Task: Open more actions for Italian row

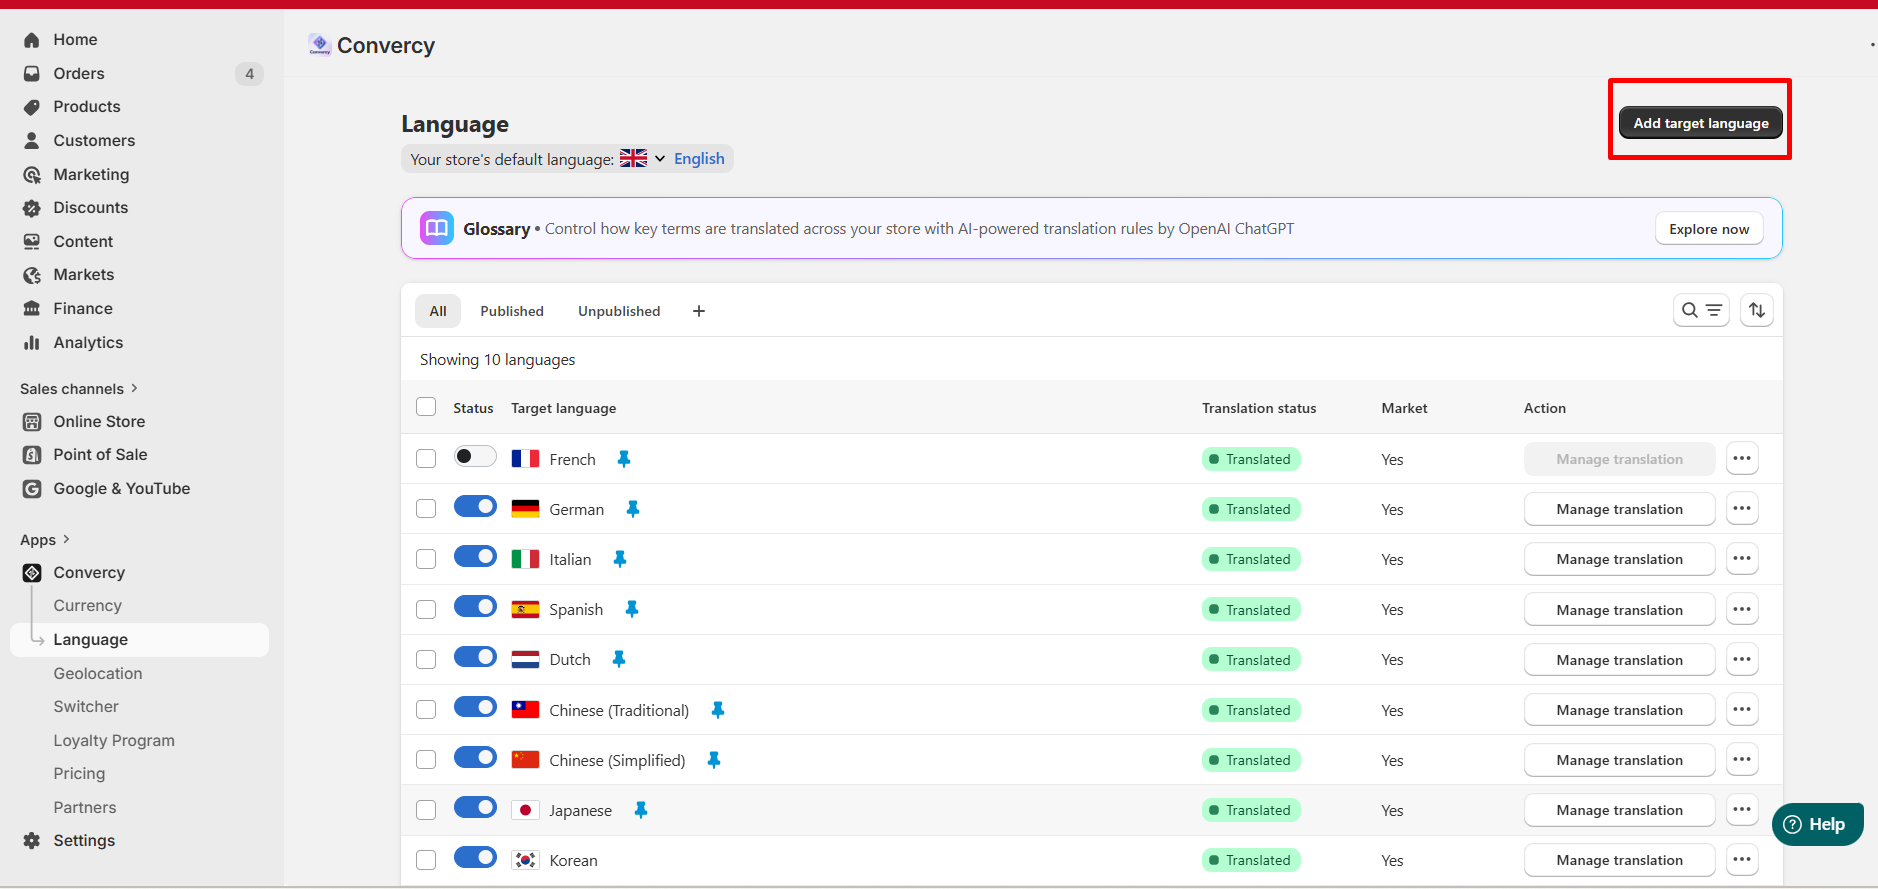Action: tap(1742, 559)
